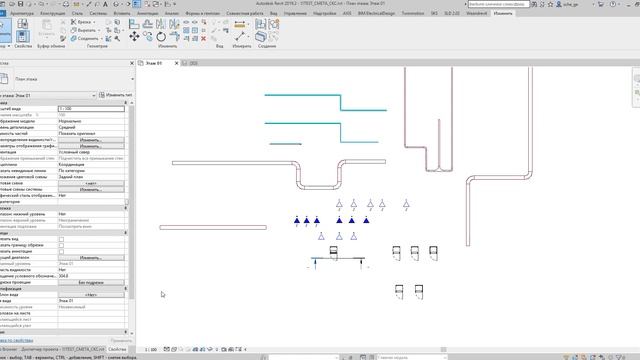This screenshot has width=640, height=360.
Task: Open the BIM Electrical Design ribbon tab
Action: pos(376,13)
